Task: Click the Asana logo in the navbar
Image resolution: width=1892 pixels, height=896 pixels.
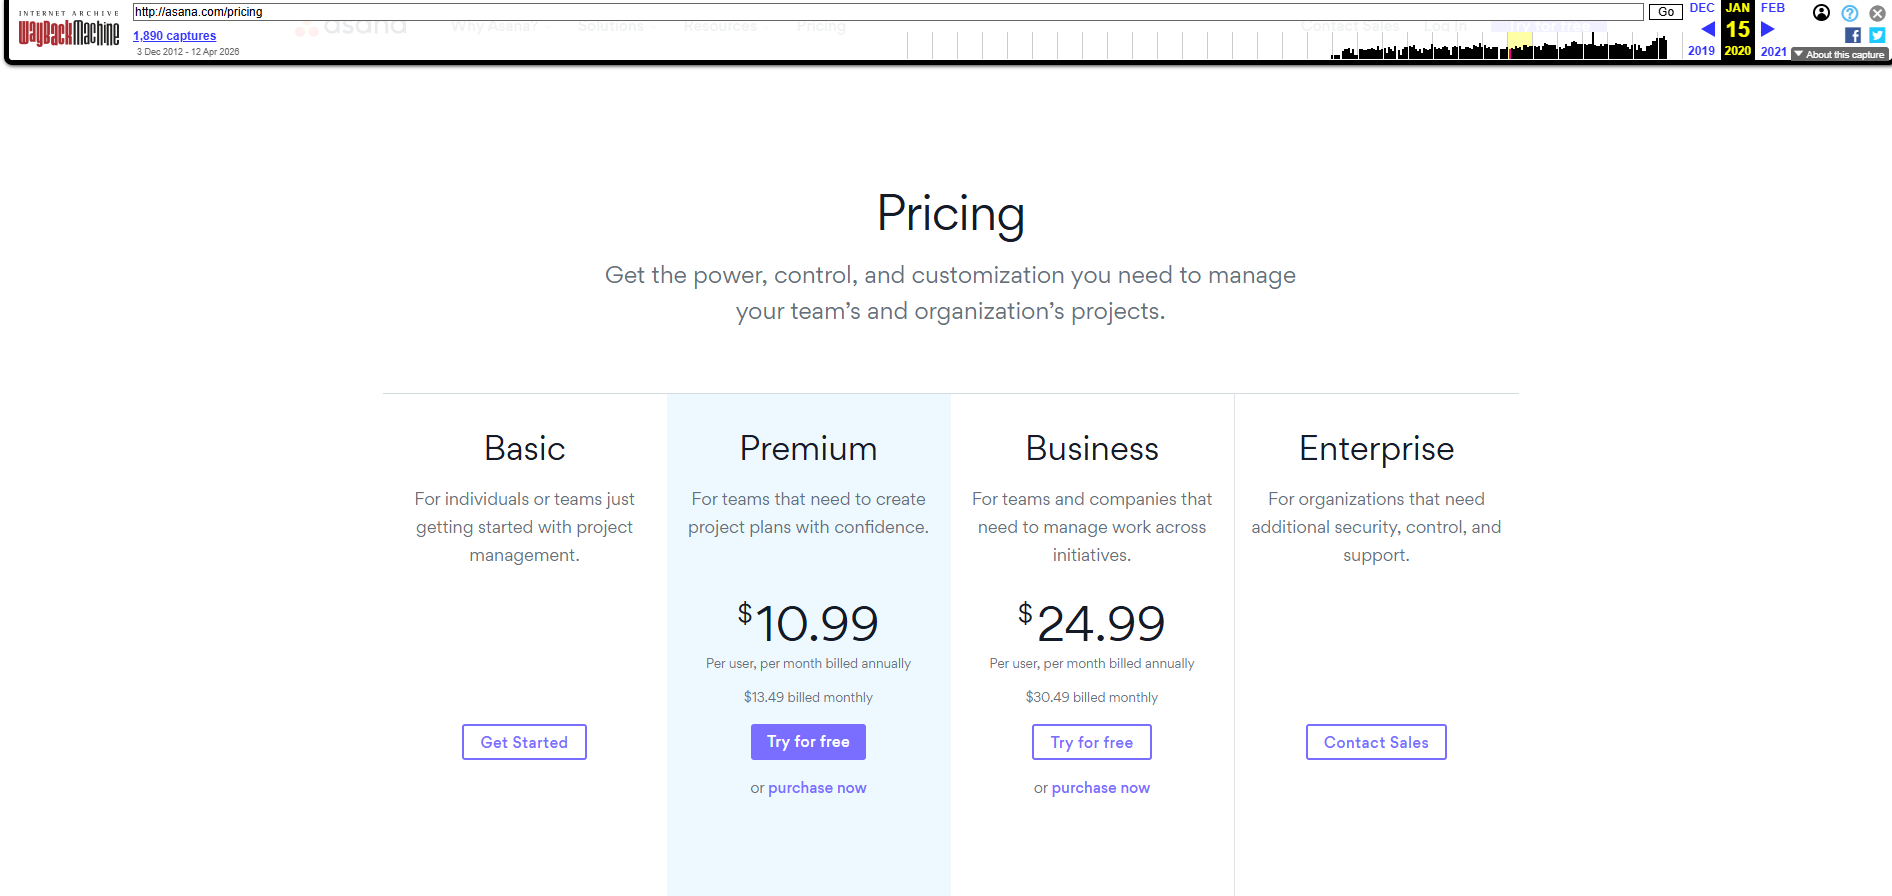Action: pos(350,26)
